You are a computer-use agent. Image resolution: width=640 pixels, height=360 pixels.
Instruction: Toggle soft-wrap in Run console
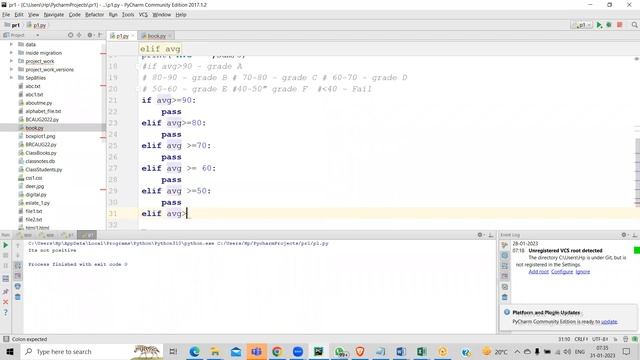18,266
